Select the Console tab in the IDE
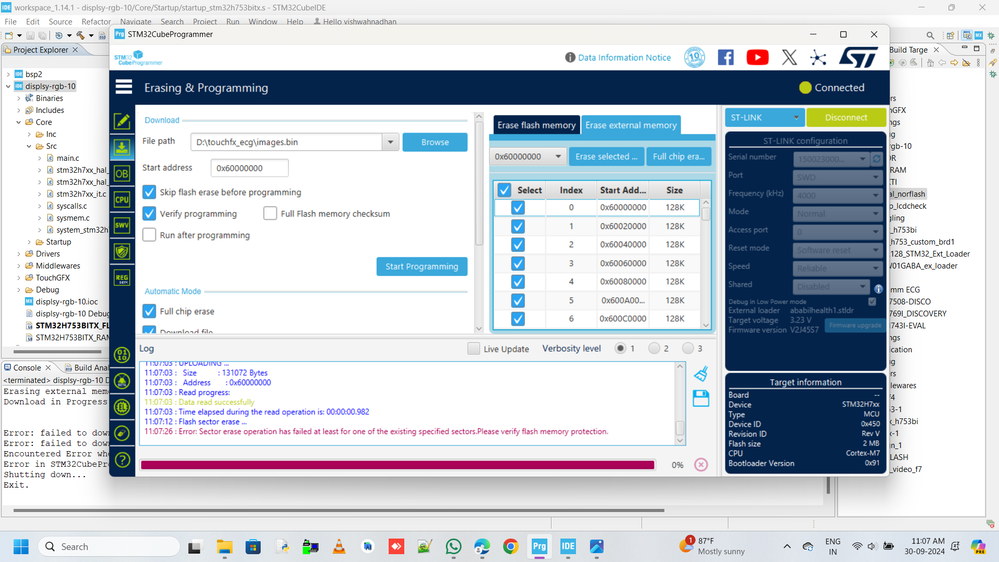This screenshot has height=562, width=999. point(27,368)
